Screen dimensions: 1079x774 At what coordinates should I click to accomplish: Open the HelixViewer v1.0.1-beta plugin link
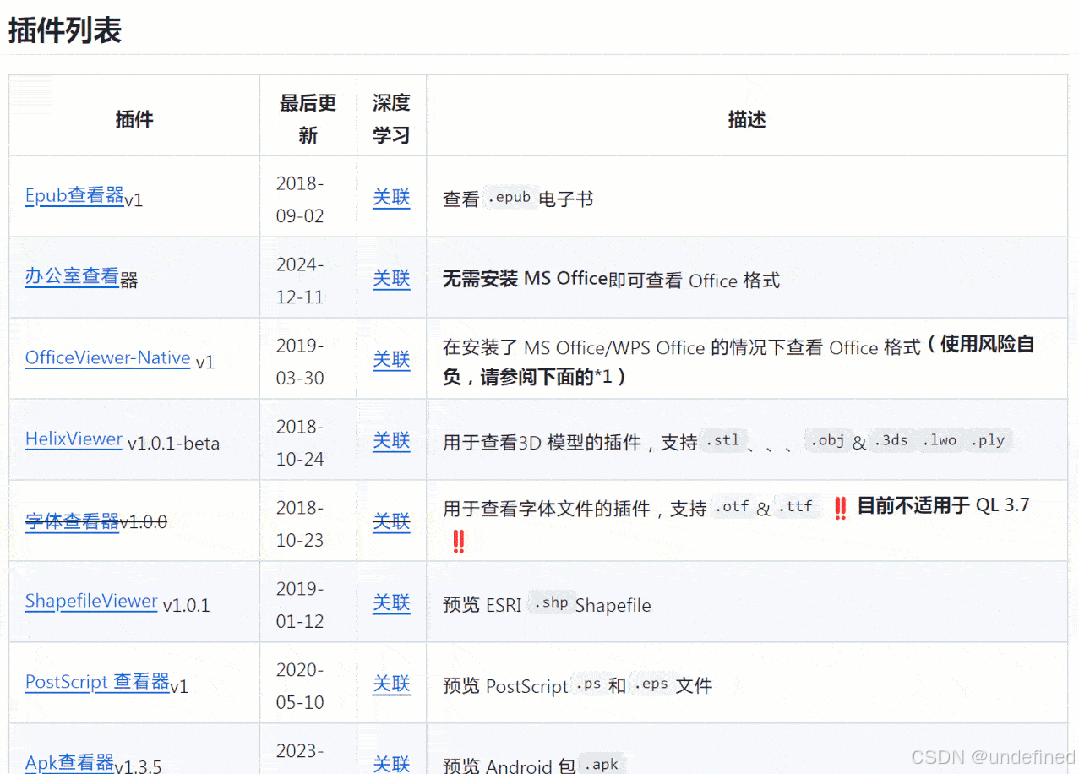74,439
